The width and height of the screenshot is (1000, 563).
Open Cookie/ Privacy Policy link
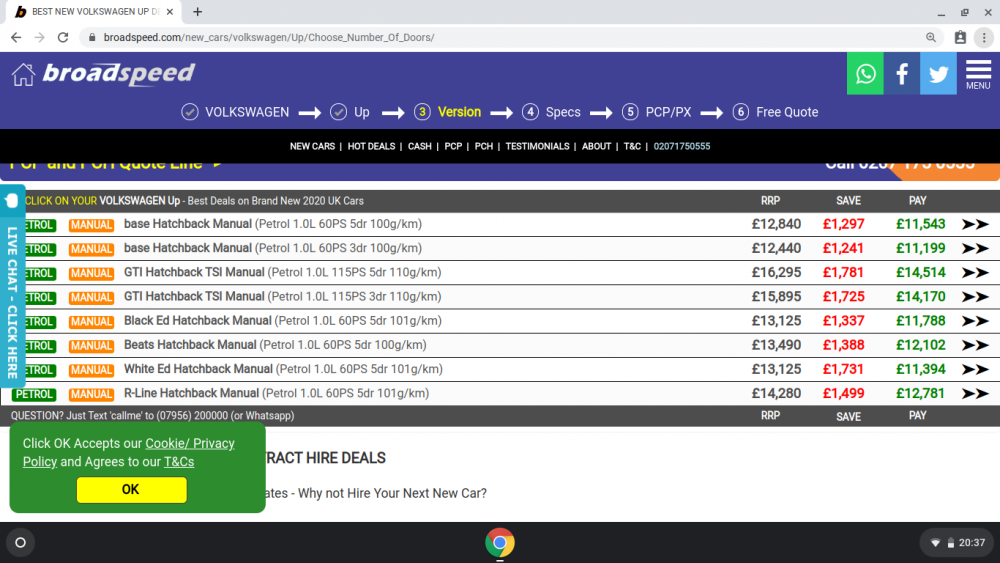tap(129, 452)
